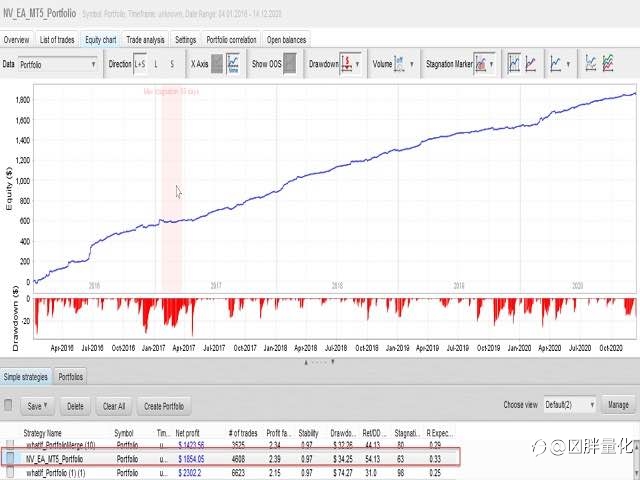Select L+S direction
This screenshot has height=480, width=640.
140,64
